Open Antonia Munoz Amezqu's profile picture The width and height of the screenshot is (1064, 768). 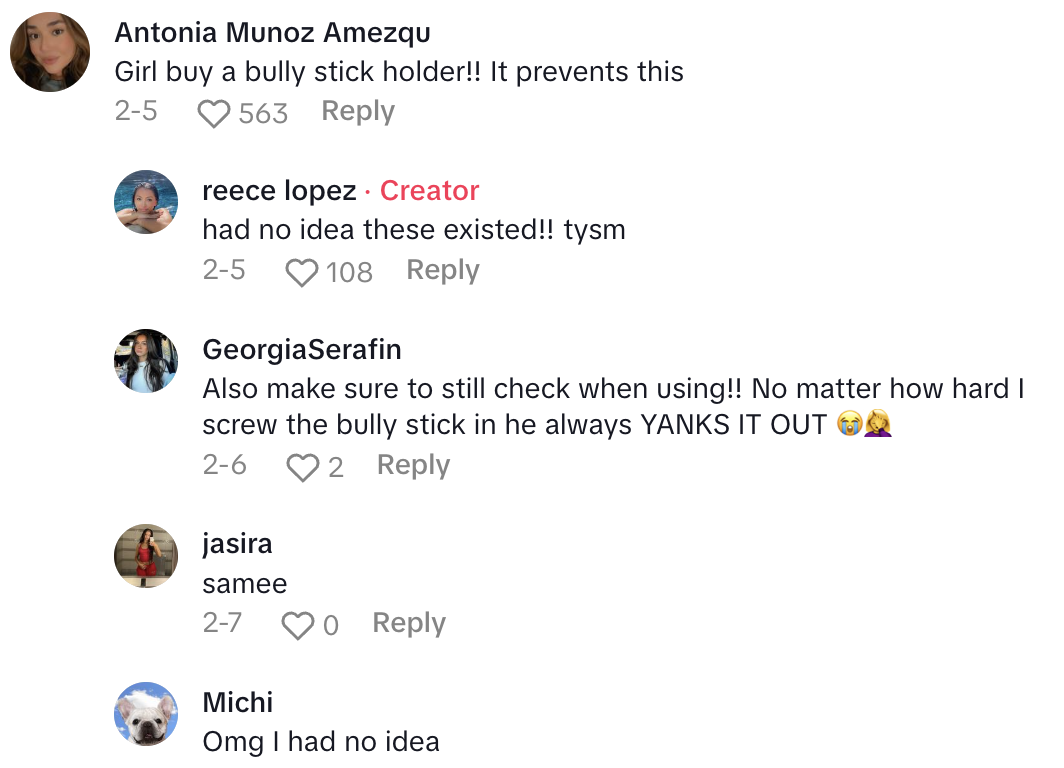pyautogui.click(x=49, y=50)
